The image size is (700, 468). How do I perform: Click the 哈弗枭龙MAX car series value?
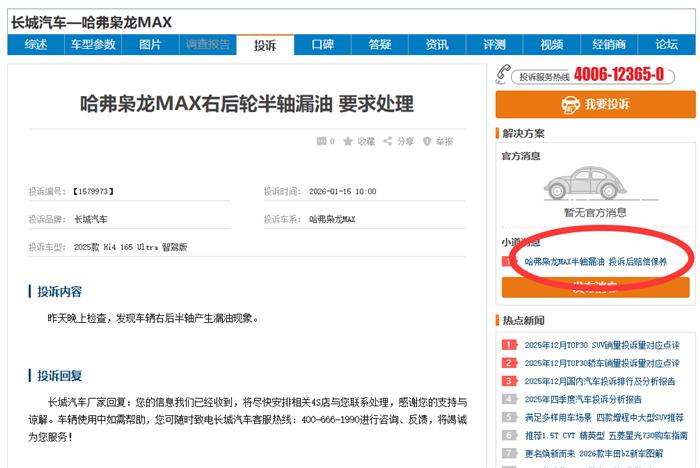(332, 218)
